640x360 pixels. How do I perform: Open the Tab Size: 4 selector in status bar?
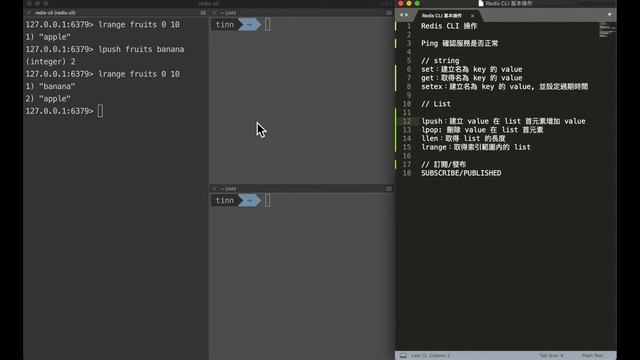point(551,356)
